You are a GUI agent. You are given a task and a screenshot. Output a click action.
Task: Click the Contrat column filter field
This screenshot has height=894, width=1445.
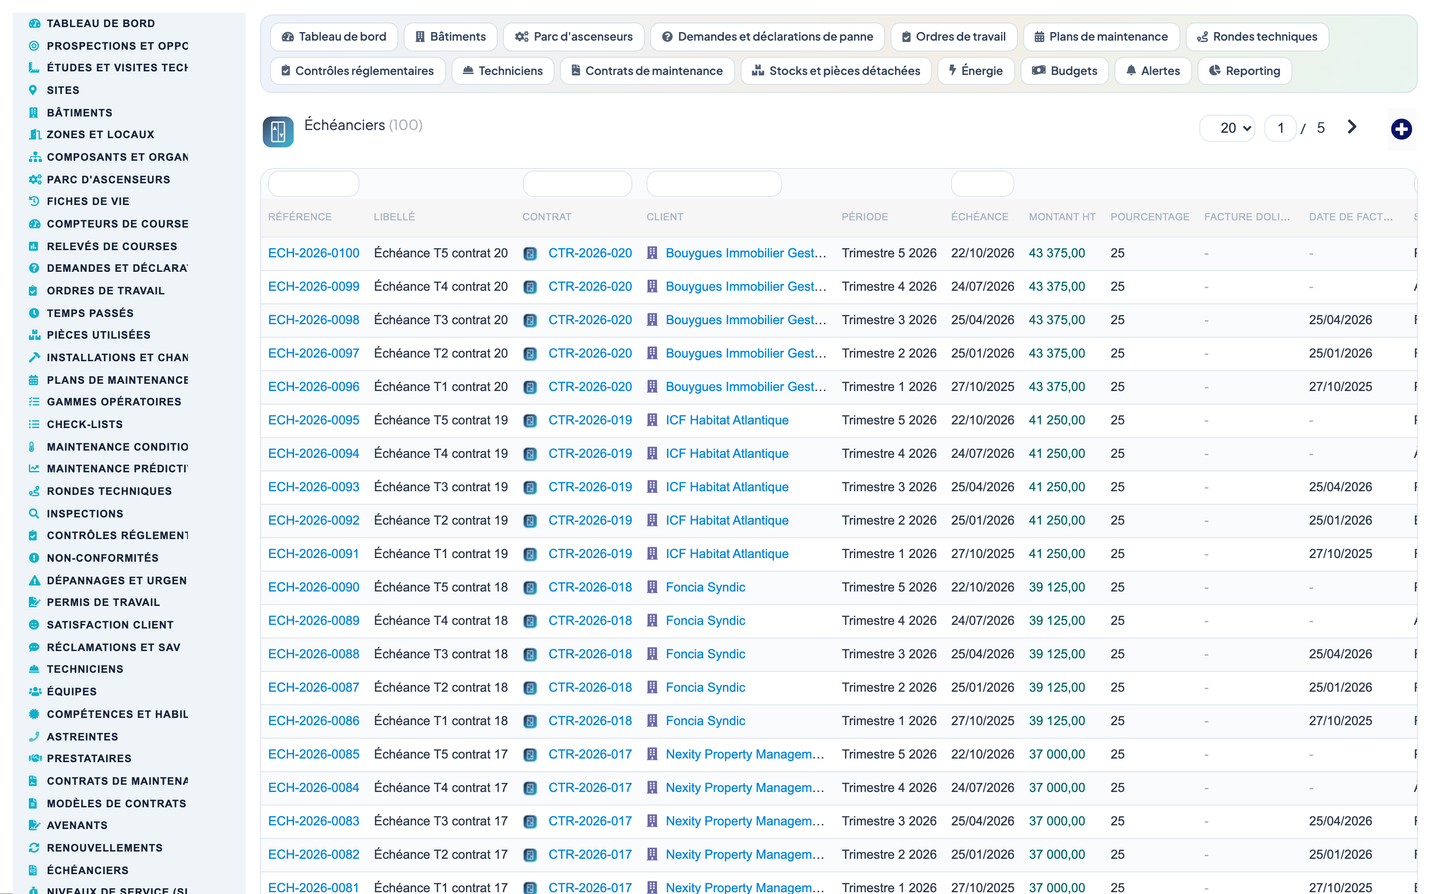click(x=577, y=184)
